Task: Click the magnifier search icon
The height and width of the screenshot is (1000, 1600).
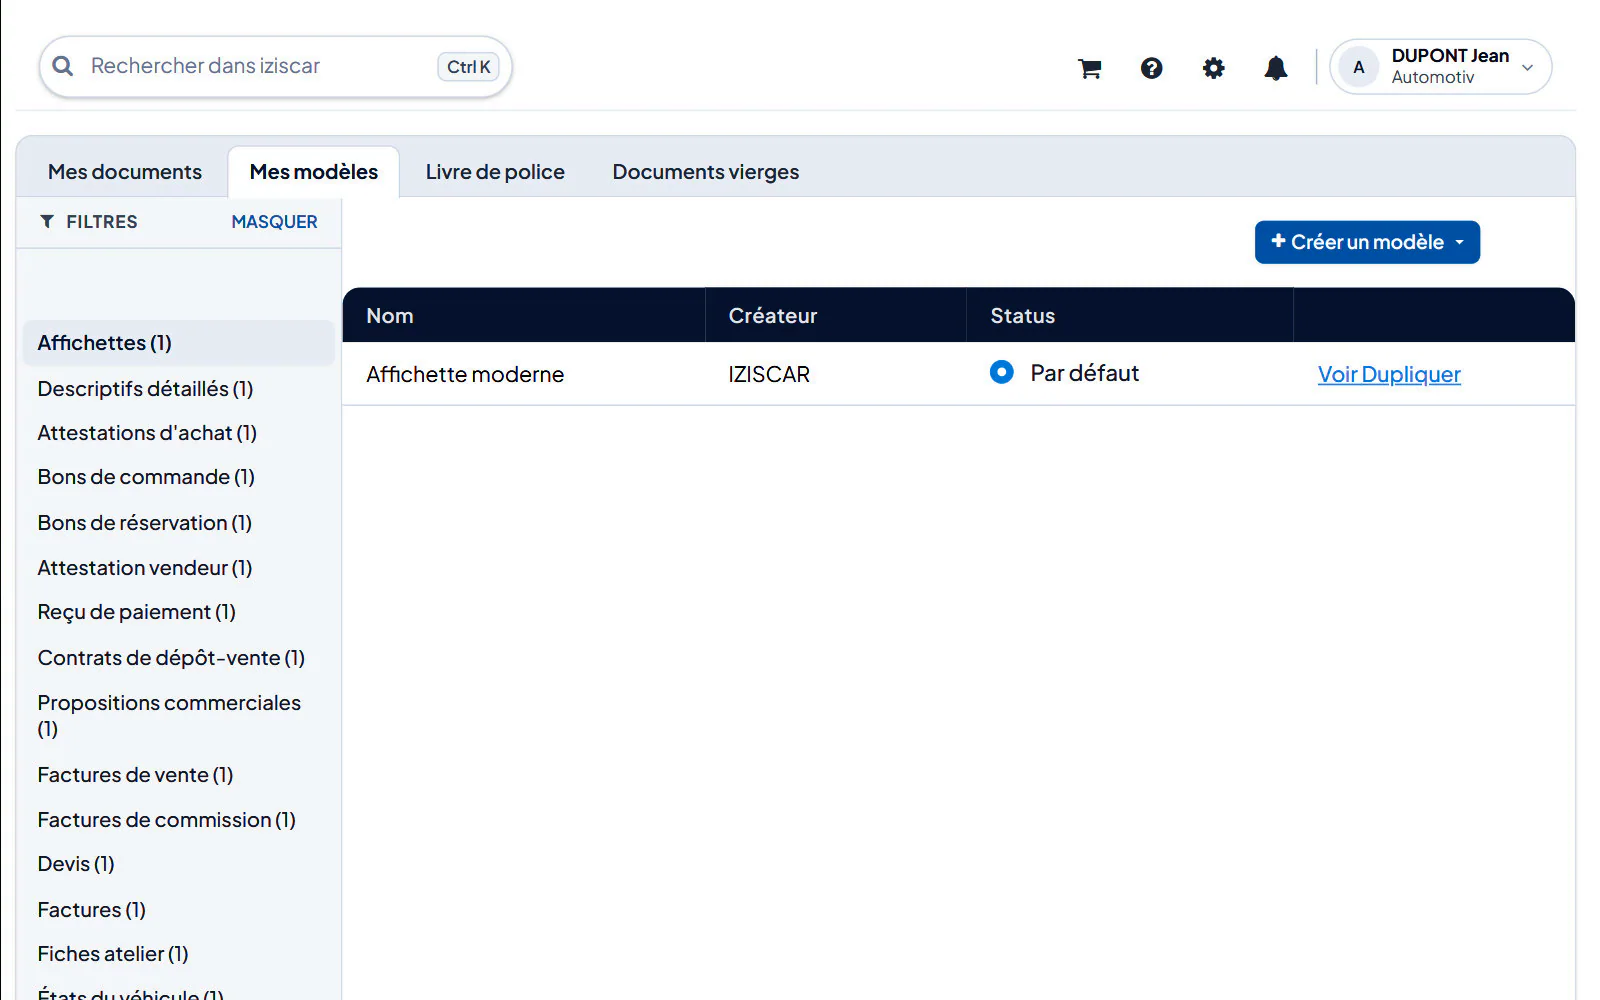Action: (63, 66)
